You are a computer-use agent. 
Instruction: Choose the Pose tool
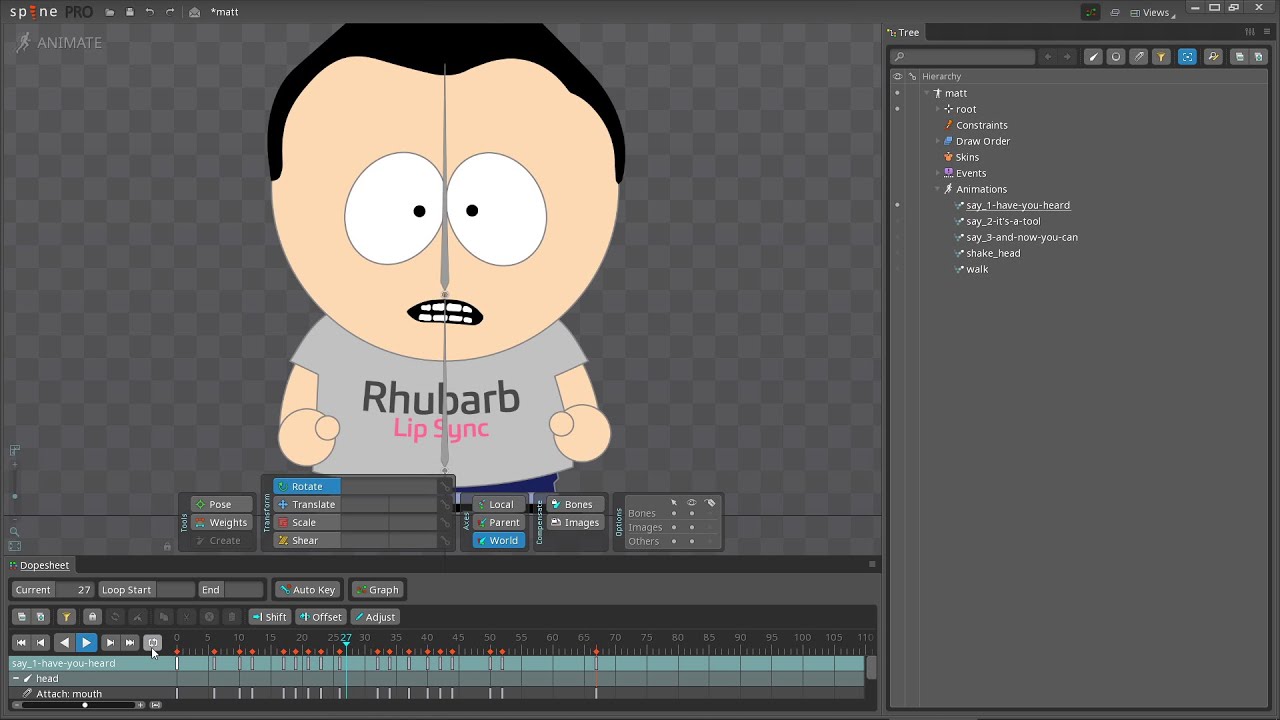coord(220,504)
